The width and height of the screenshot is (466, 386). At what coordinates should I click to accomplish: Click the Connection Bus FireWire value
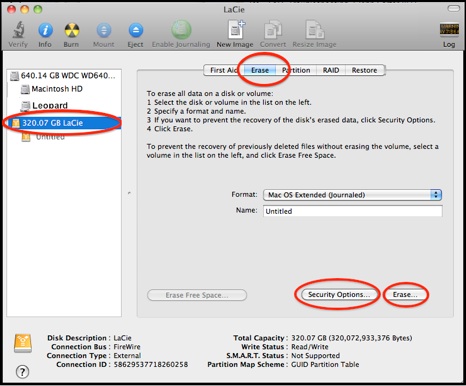pos(127,347)
